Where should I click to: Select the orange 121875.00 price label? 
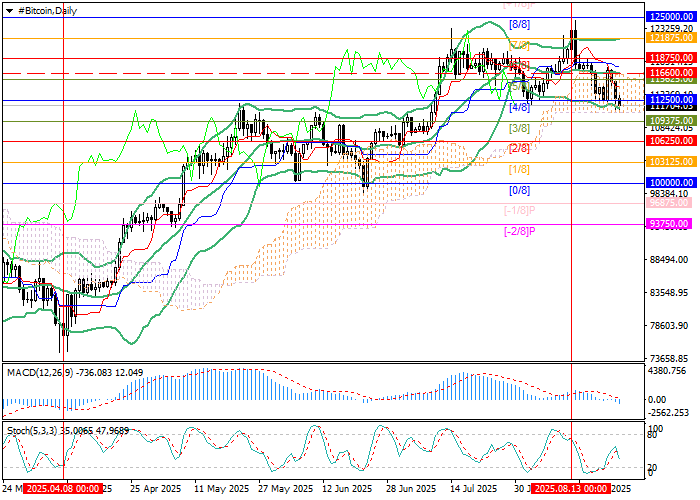click(671, 37)
